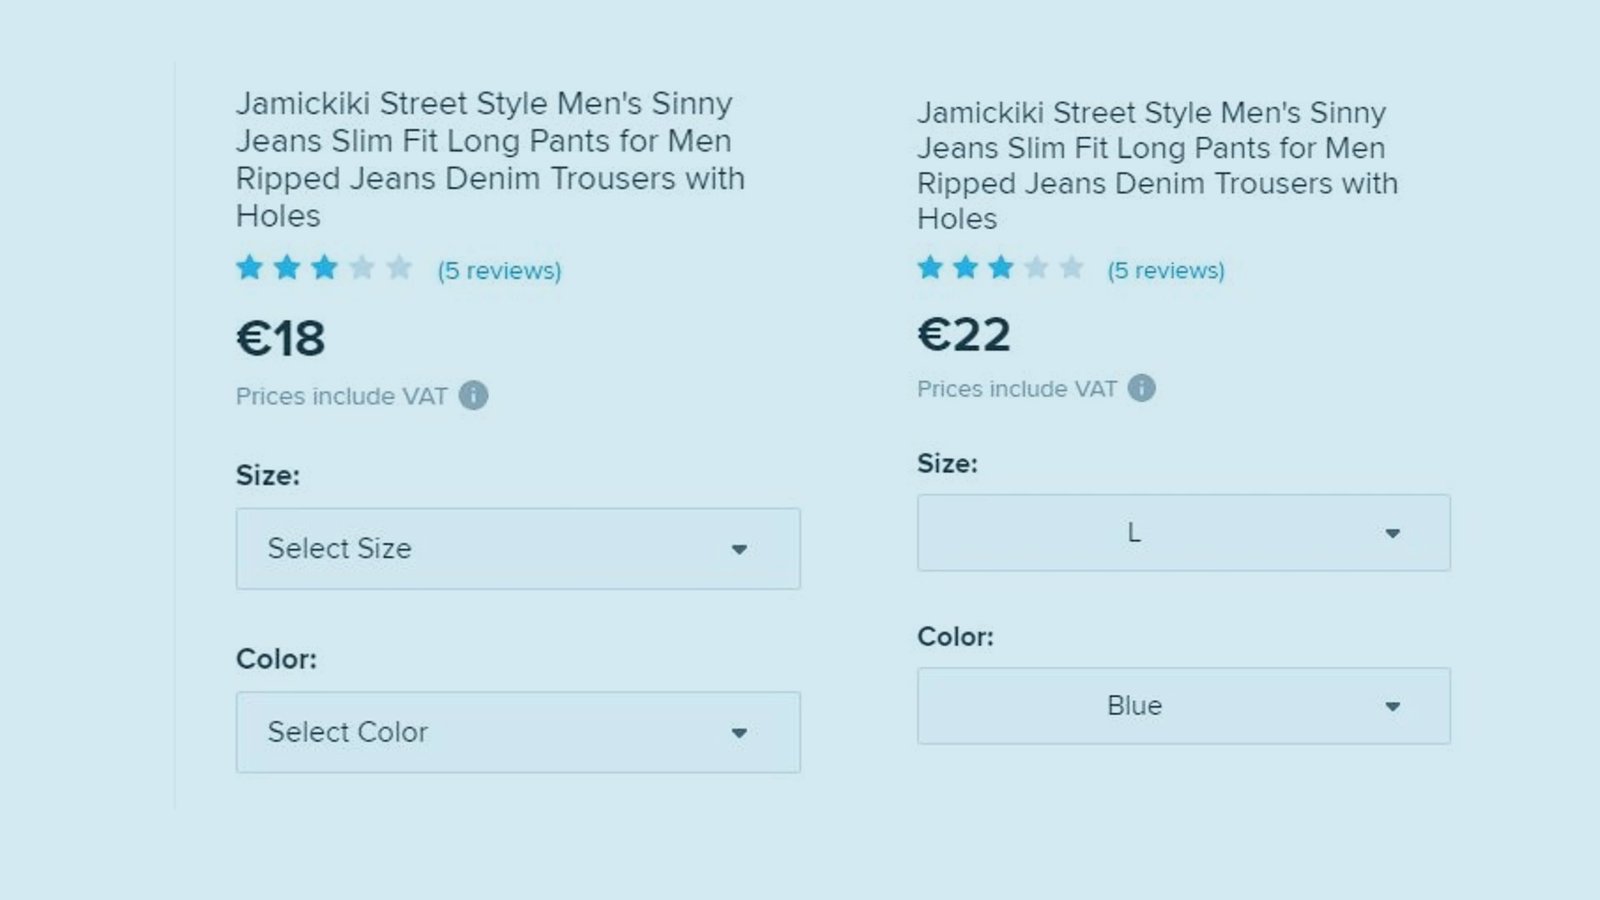The width and height of the screenshot is (1600, 900).
Task: Expand the size dropdown showing L
Action: [x=1183, y=533]
